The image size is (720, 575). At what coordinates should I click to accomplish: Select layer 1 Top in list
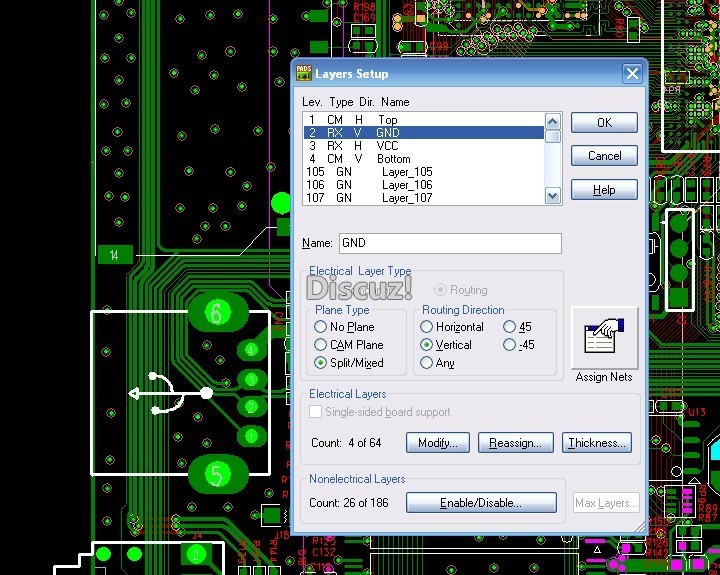(424, 120)
